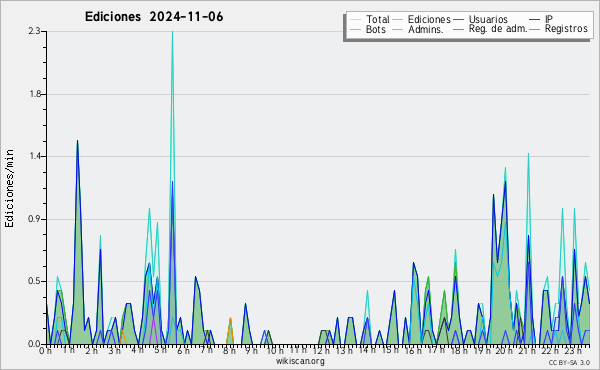Select the 'Ediciones' legend label
Image resolution: width=600 pixels, height=370 pixels.
click(429, 19)
